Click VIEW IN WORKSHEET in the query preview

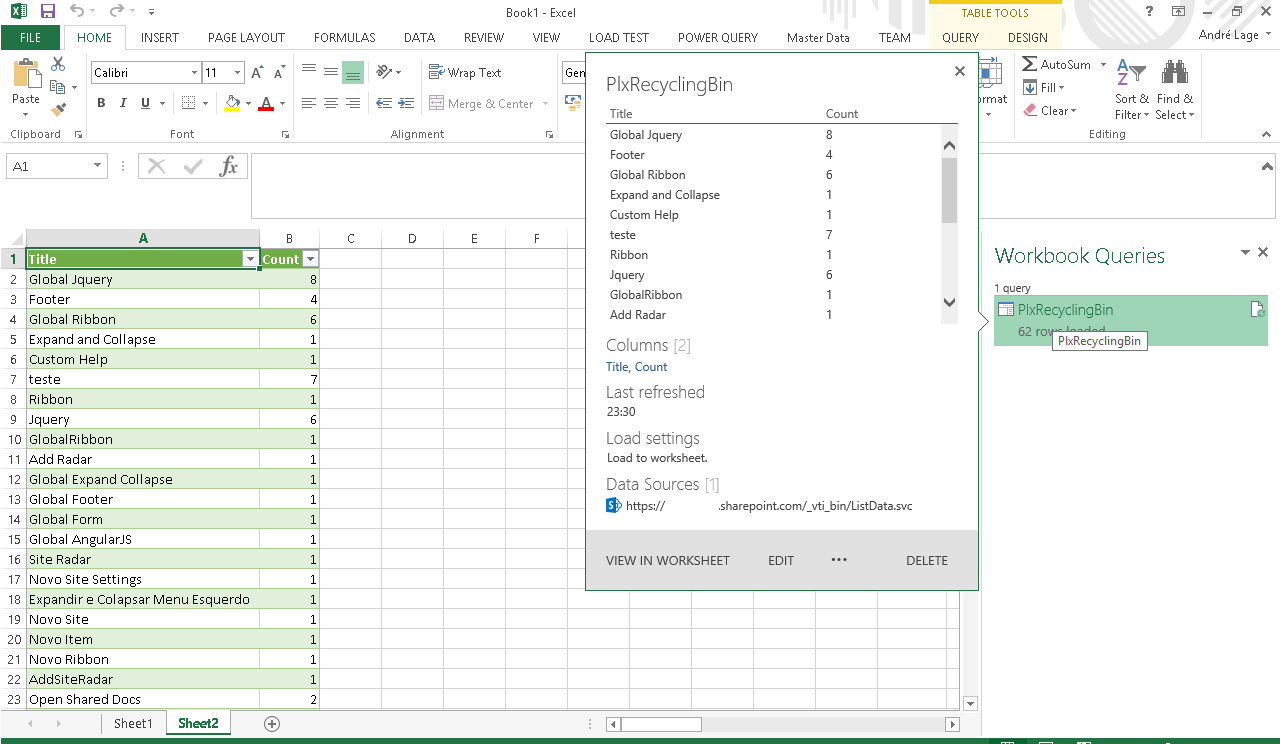pyautogui.click(x=668, y=560)
